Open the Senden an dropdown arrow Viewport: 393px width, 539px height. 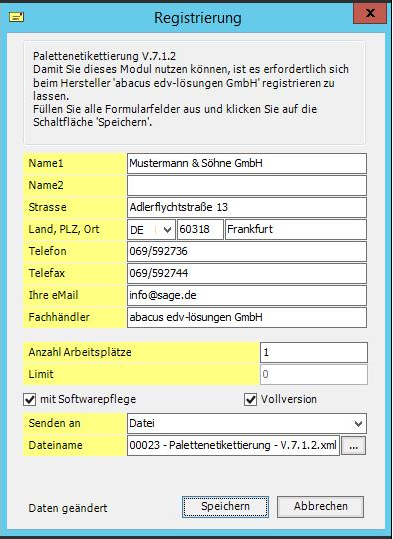pyautogui.click(x=358, y=424)
